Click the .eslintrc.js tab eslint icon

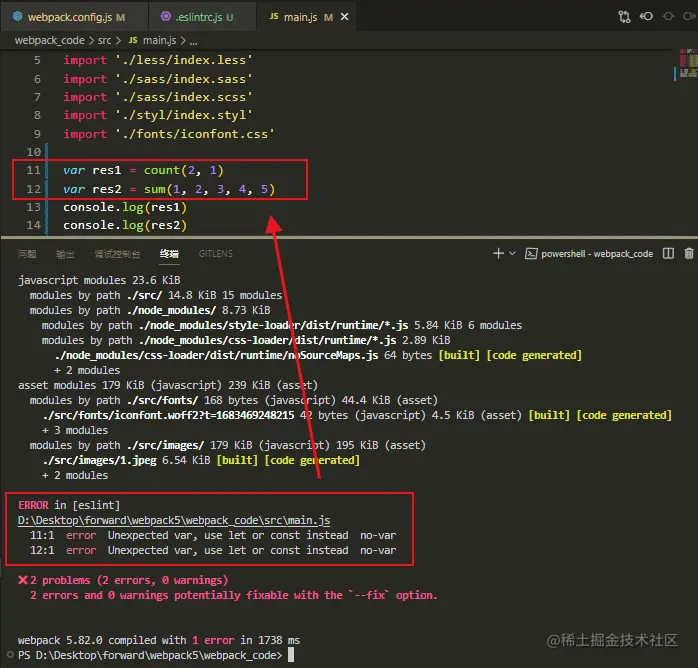(166, 16)
